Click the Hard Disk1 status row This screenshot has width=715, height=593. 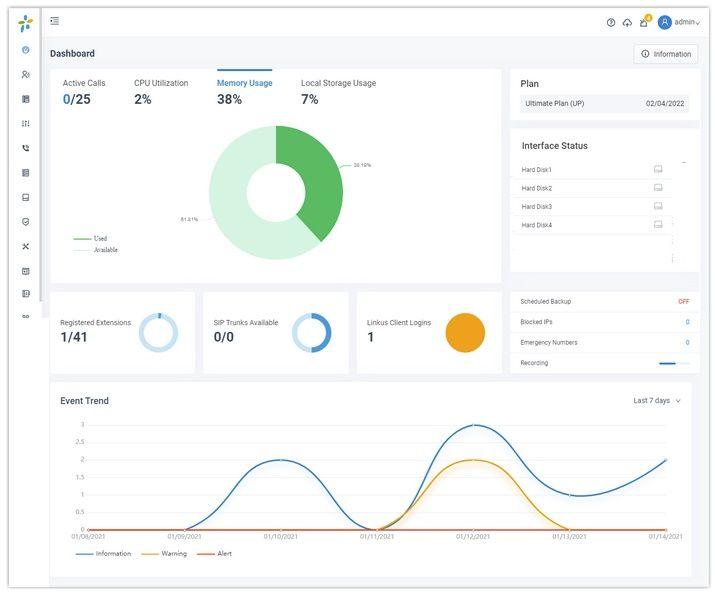591,170
